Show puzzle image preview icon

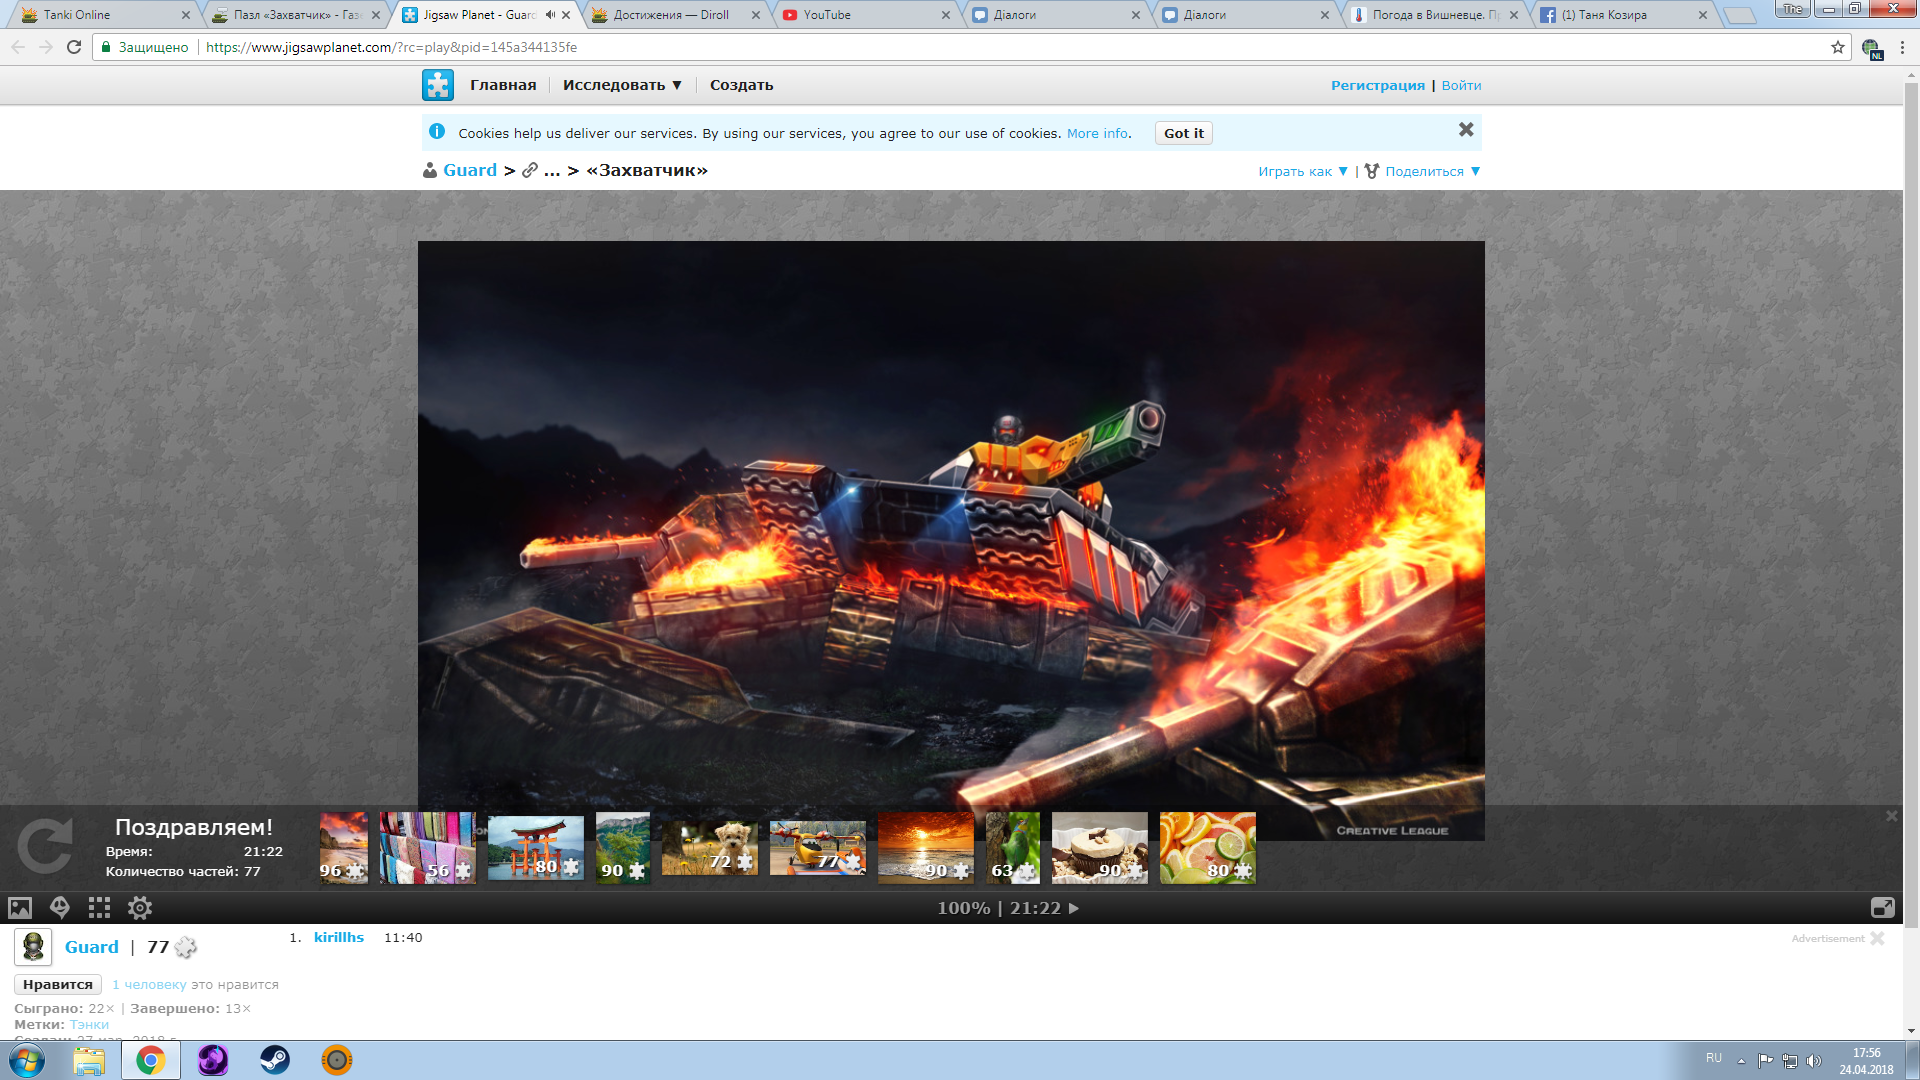point(20,908)
